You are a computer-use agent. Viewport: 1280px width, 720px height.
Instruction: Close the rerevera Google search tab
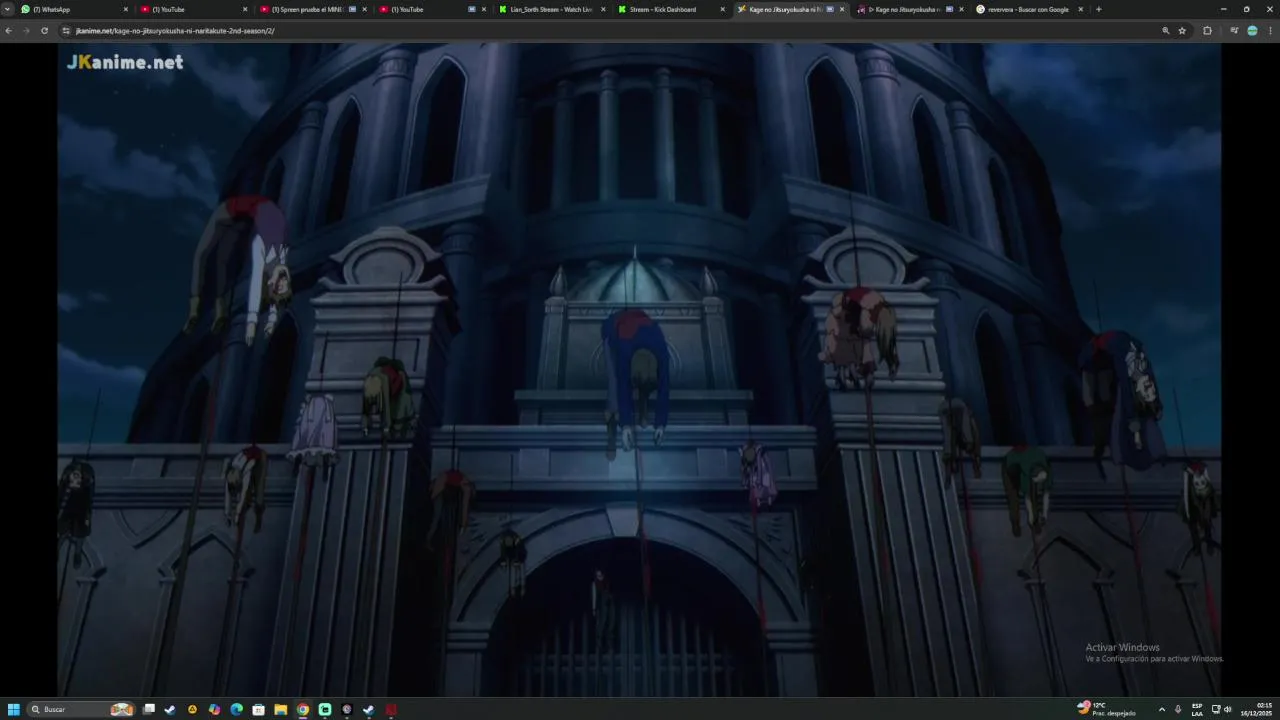click(x=1081, y=9)
